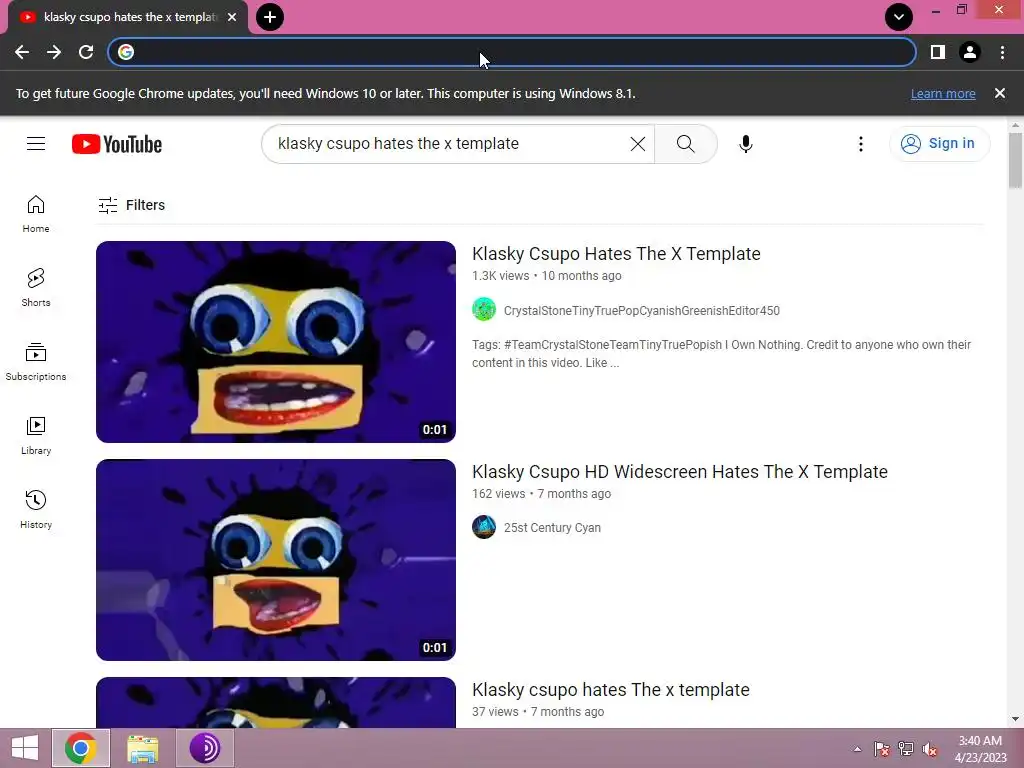The height and width of the screenshot is (768, 1024).
Task: Open the clock showing 3:40 AM
Action: click(x=980, y=749)
